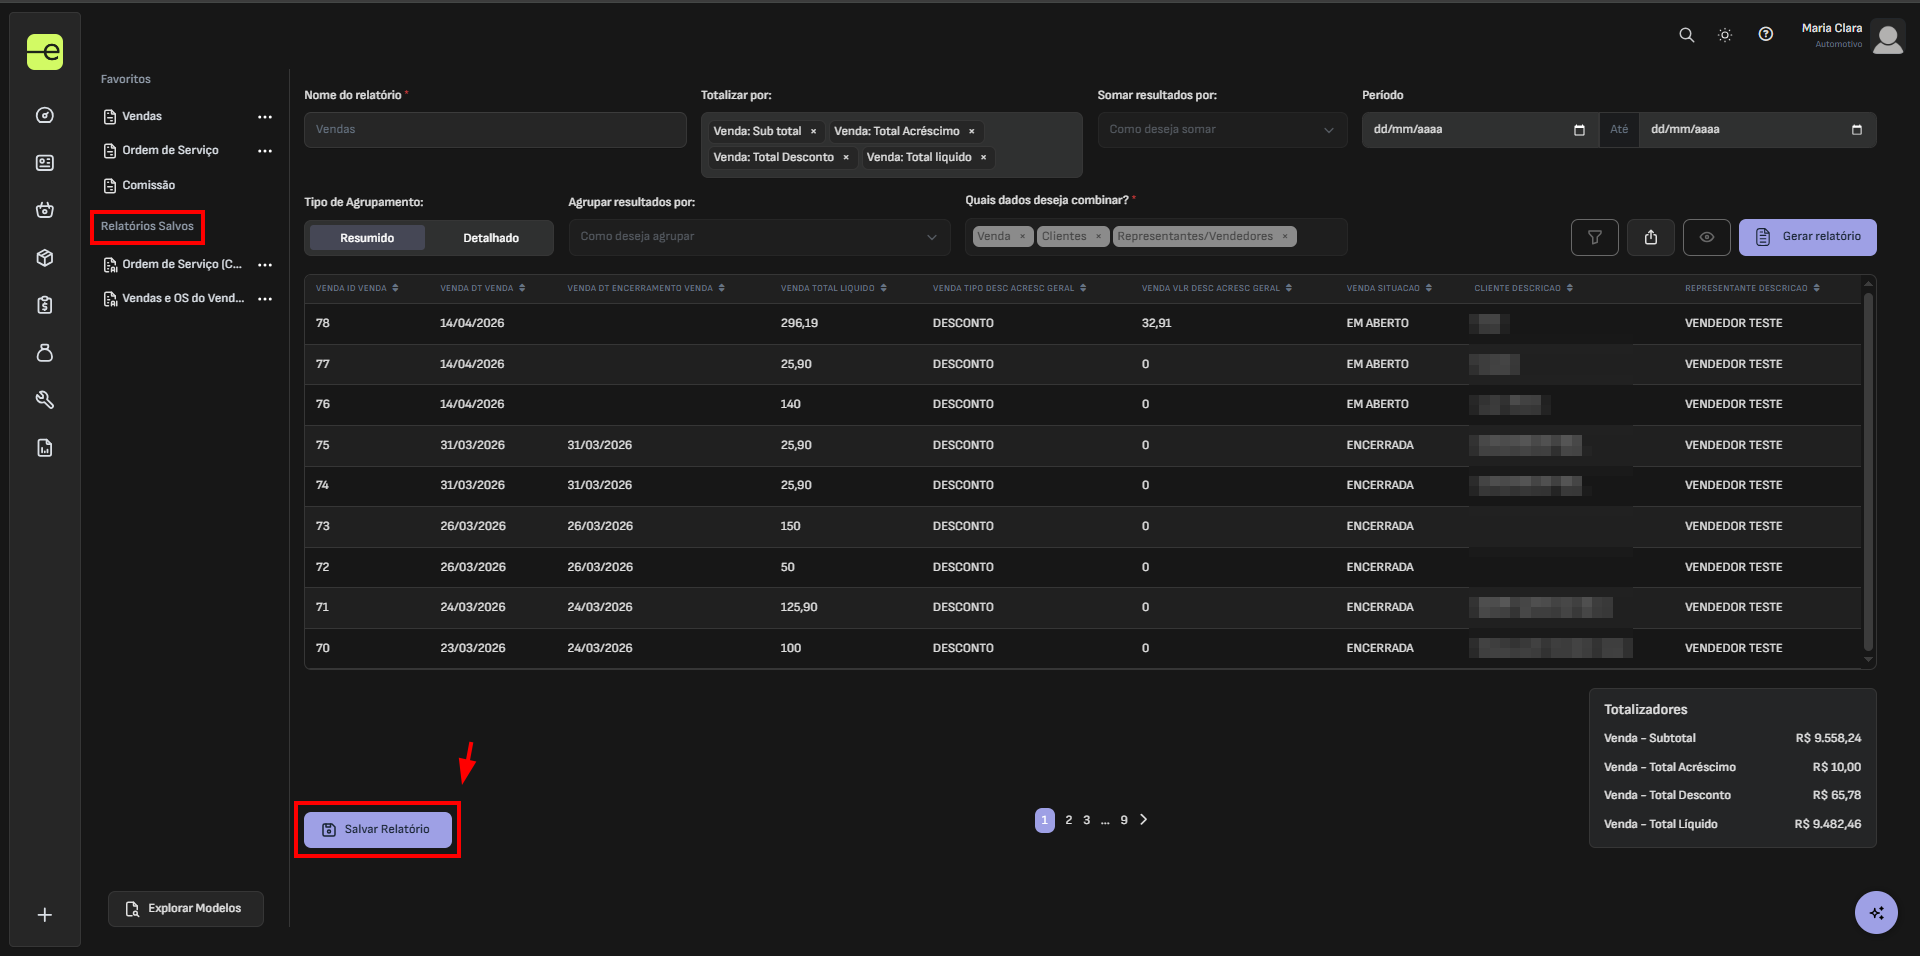Select Detalhado grouping type
The height and width of the screenshot is (956, 1920).
pyautogui.click(x=490, y=238)
